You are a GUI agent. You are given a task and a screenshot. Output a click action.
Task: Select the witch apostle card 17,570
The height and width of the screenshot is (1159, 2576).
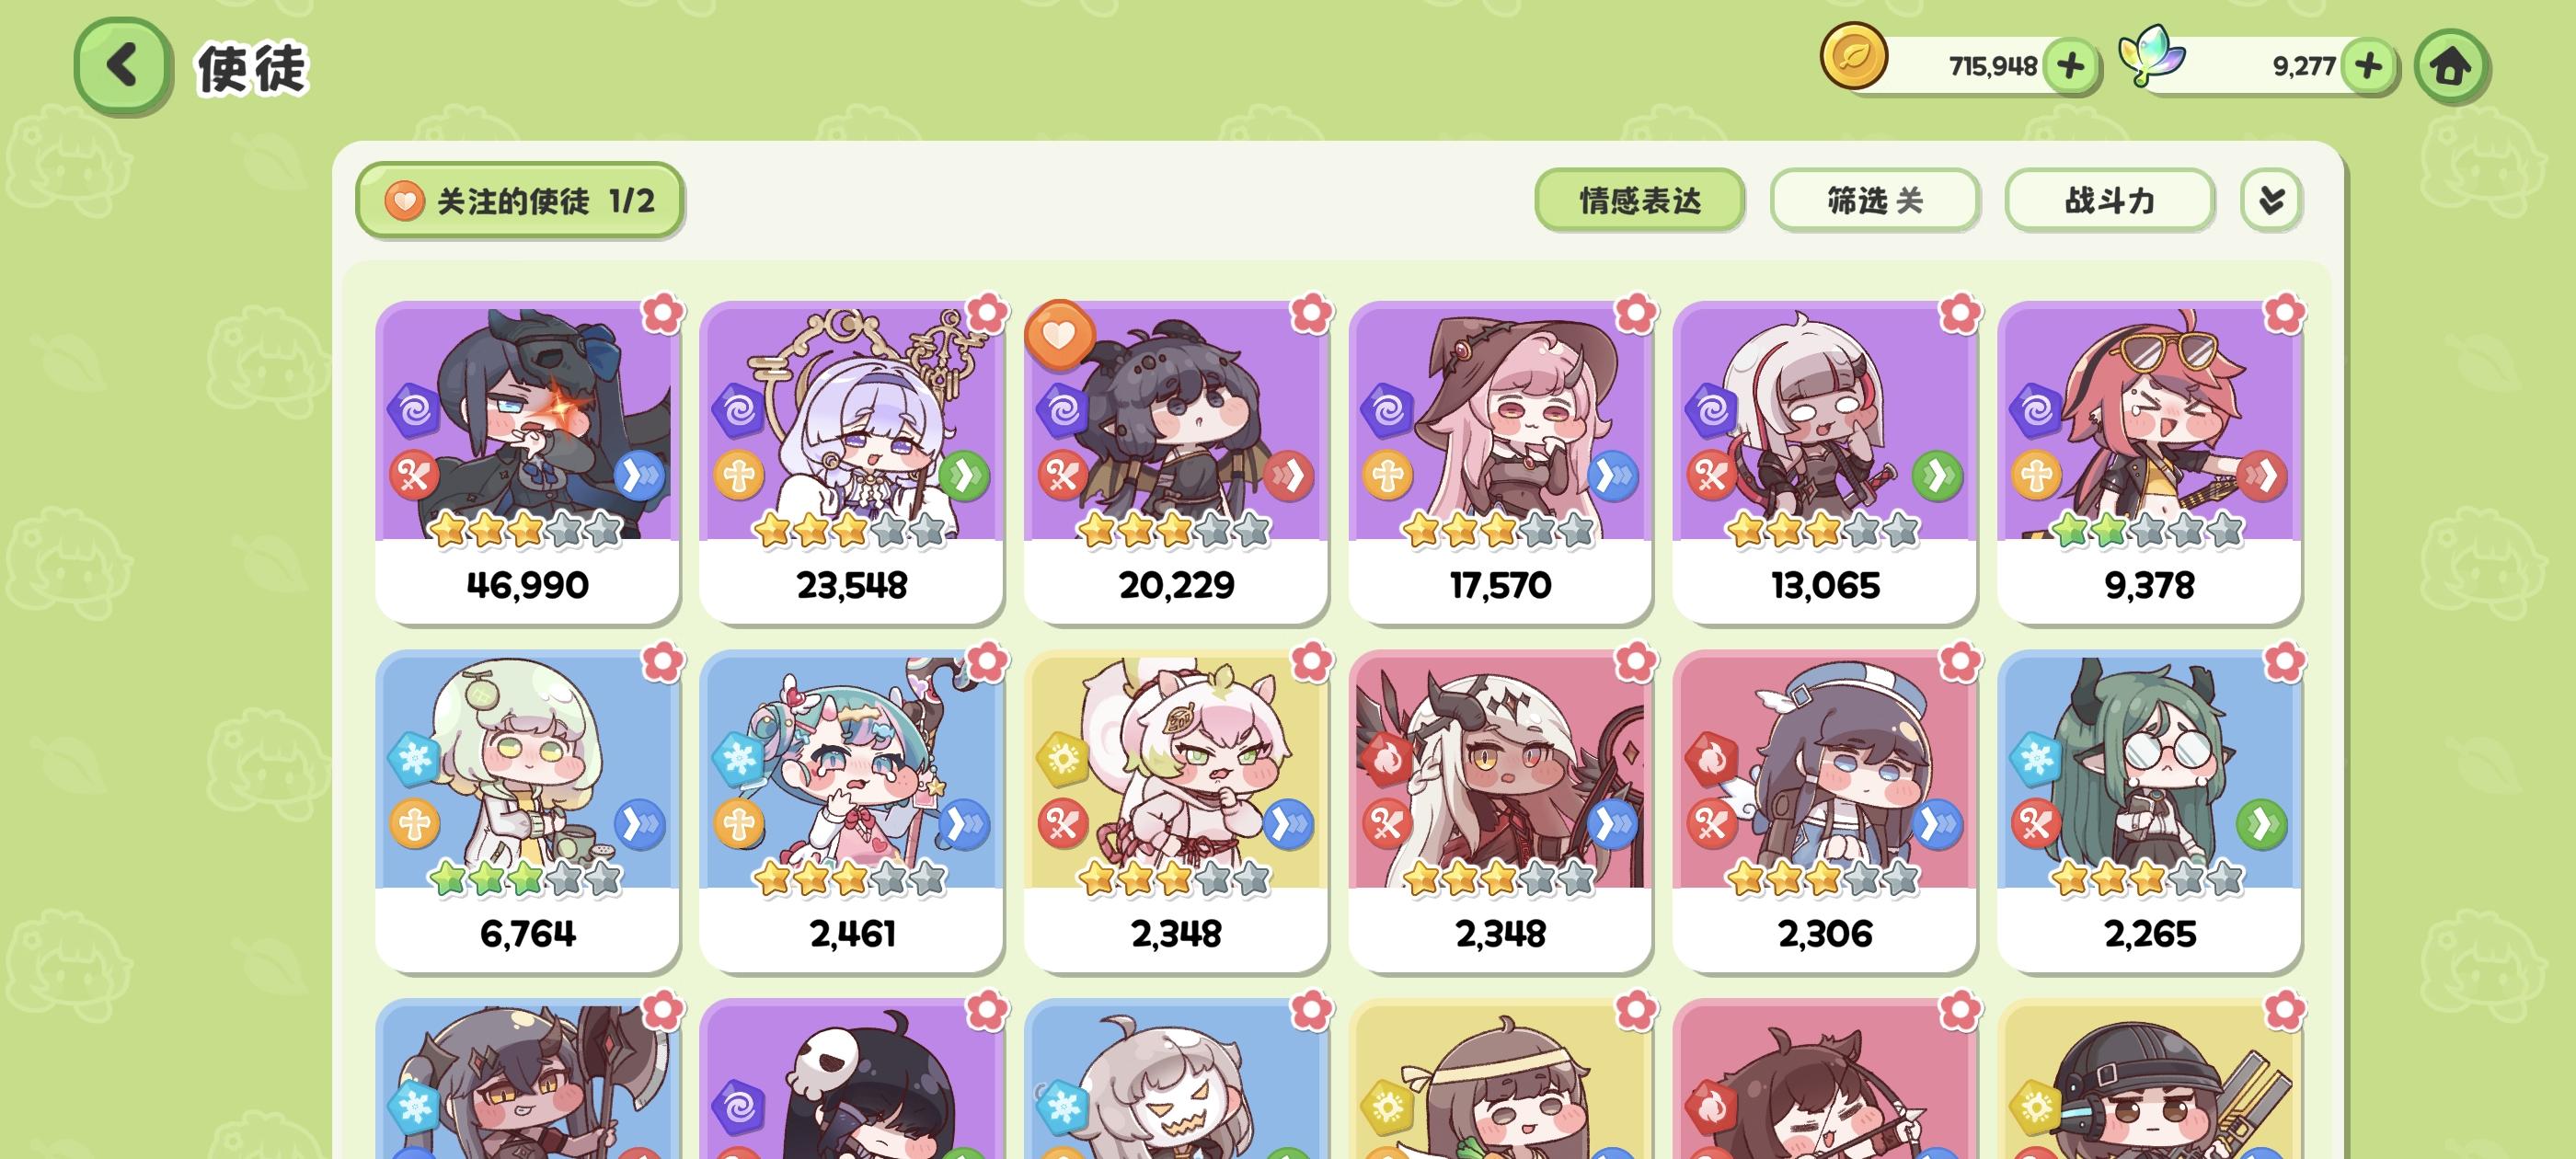tap(1500, 462)
